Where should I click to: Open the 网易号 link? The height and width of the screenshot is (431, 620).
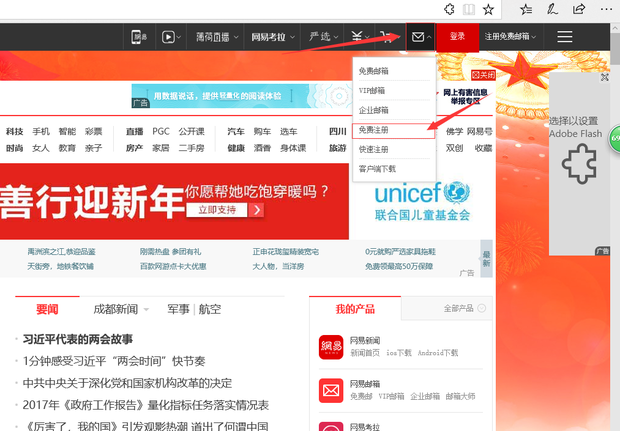click(480, 132)
